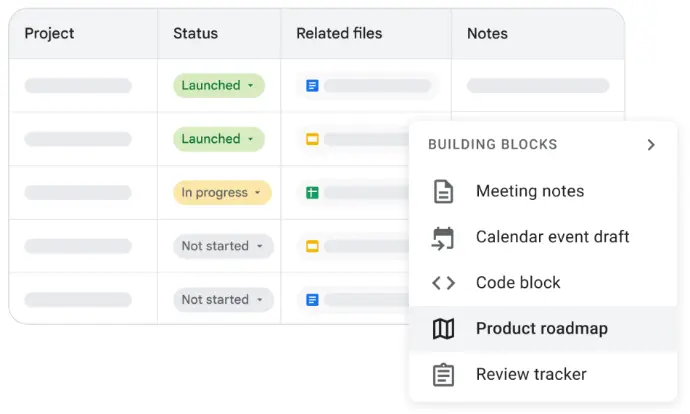The height and width of the screenshot is (414, 690).
Task: Open the Launched status dropdown in second row
Action: (x=218, y=139)
